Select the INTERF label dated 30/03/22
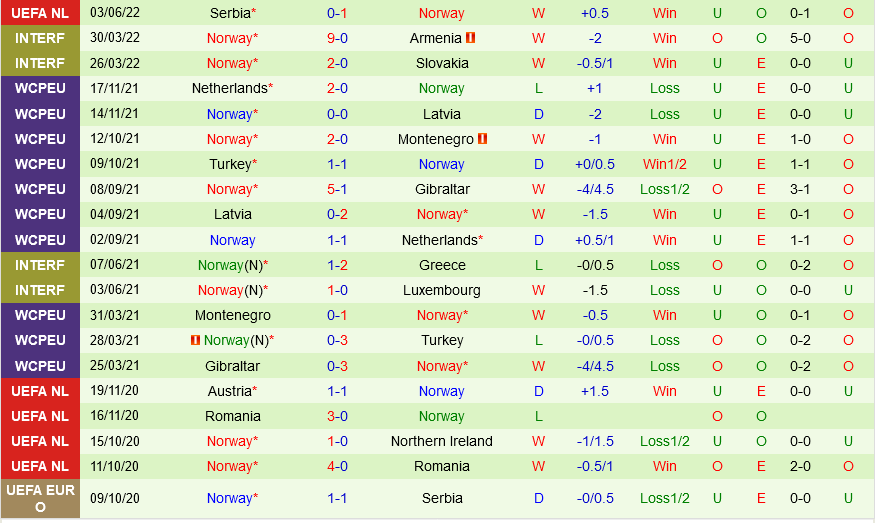Viewport: 875px width, 523px height. click(x=40, y=38)
